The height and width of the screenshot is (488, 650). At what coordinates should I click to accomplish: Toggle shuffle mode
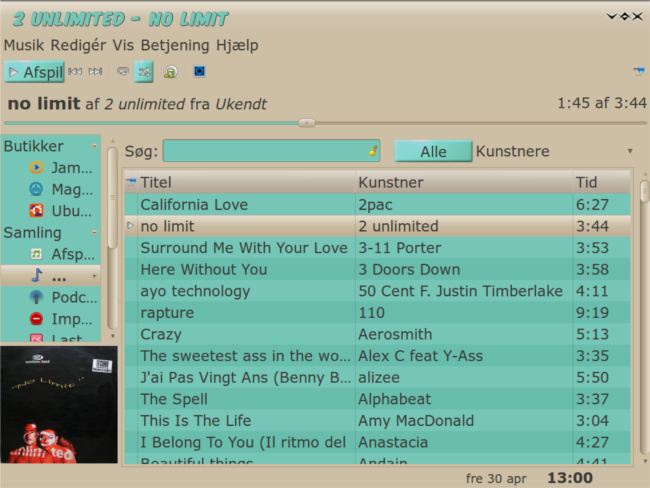144,72
